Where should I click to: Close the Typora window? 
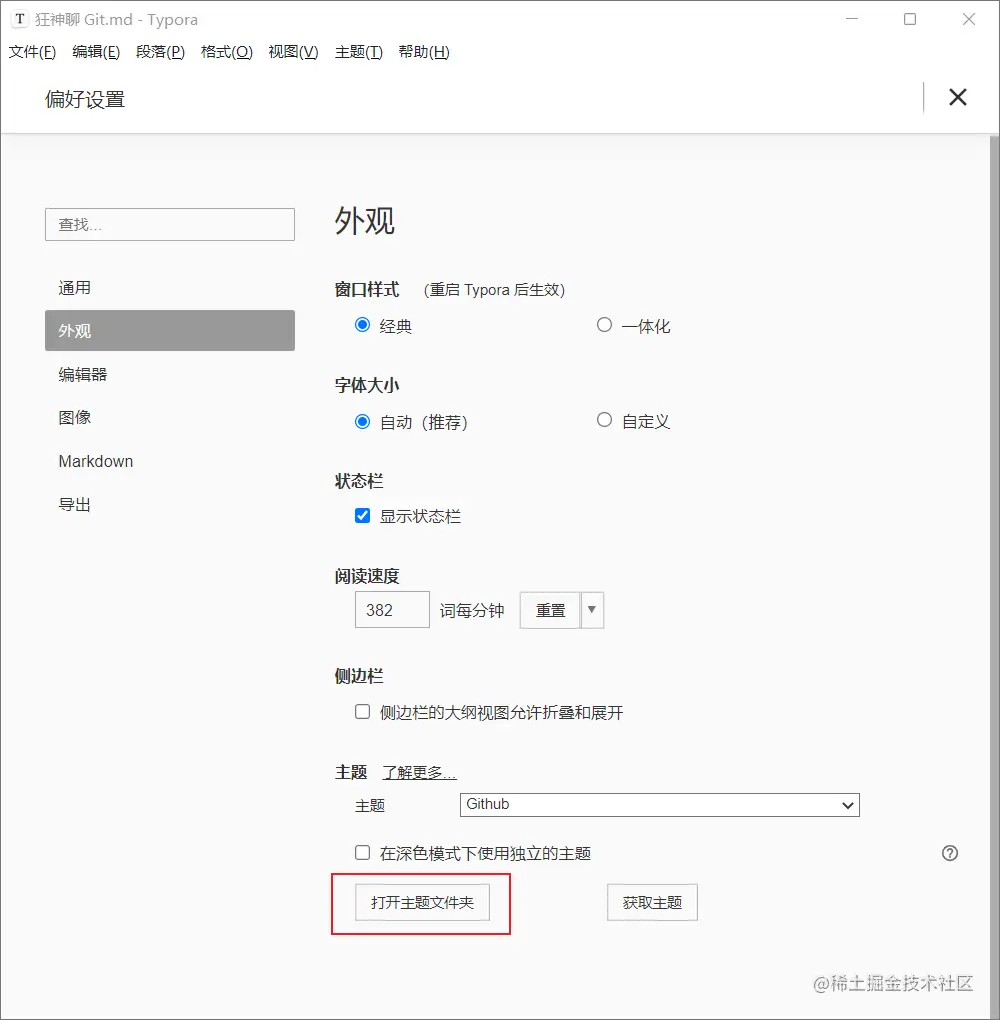tap(969, 19)
